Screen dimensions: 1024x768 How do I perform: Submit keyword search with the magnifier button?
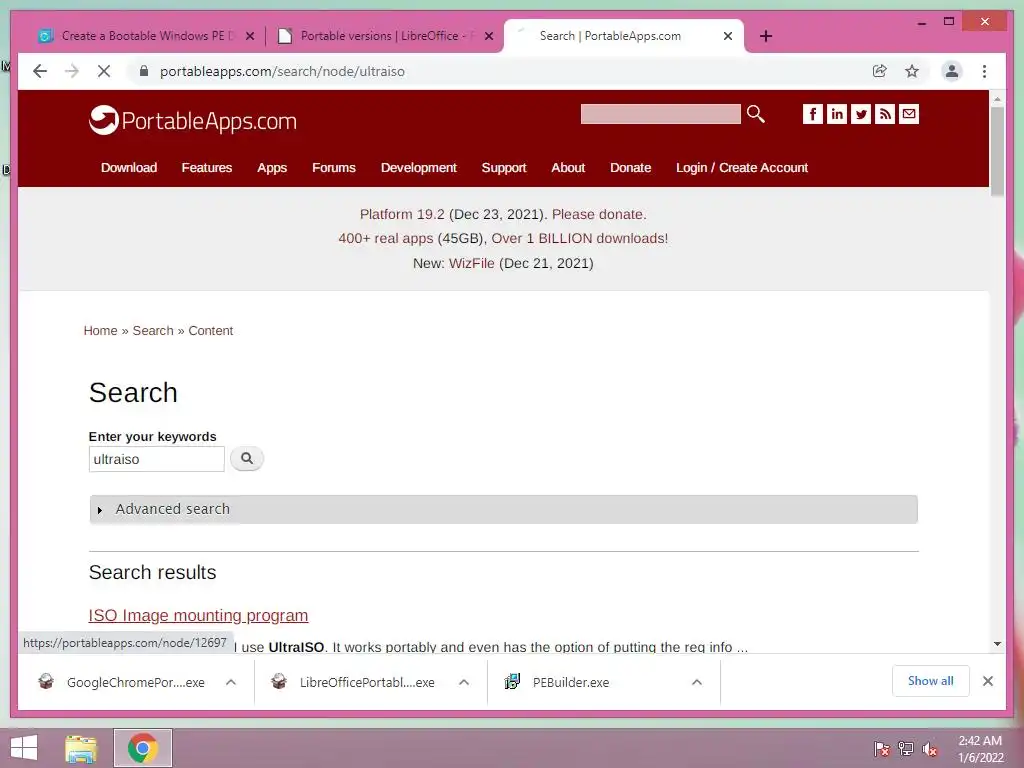coord(247,458)
